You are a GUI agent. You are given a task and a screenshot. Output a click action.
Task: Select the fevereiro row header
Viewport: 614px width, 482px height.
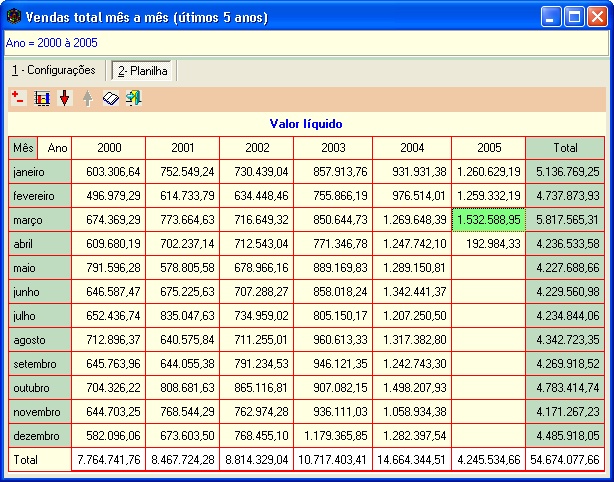click(x=40, y=196)
